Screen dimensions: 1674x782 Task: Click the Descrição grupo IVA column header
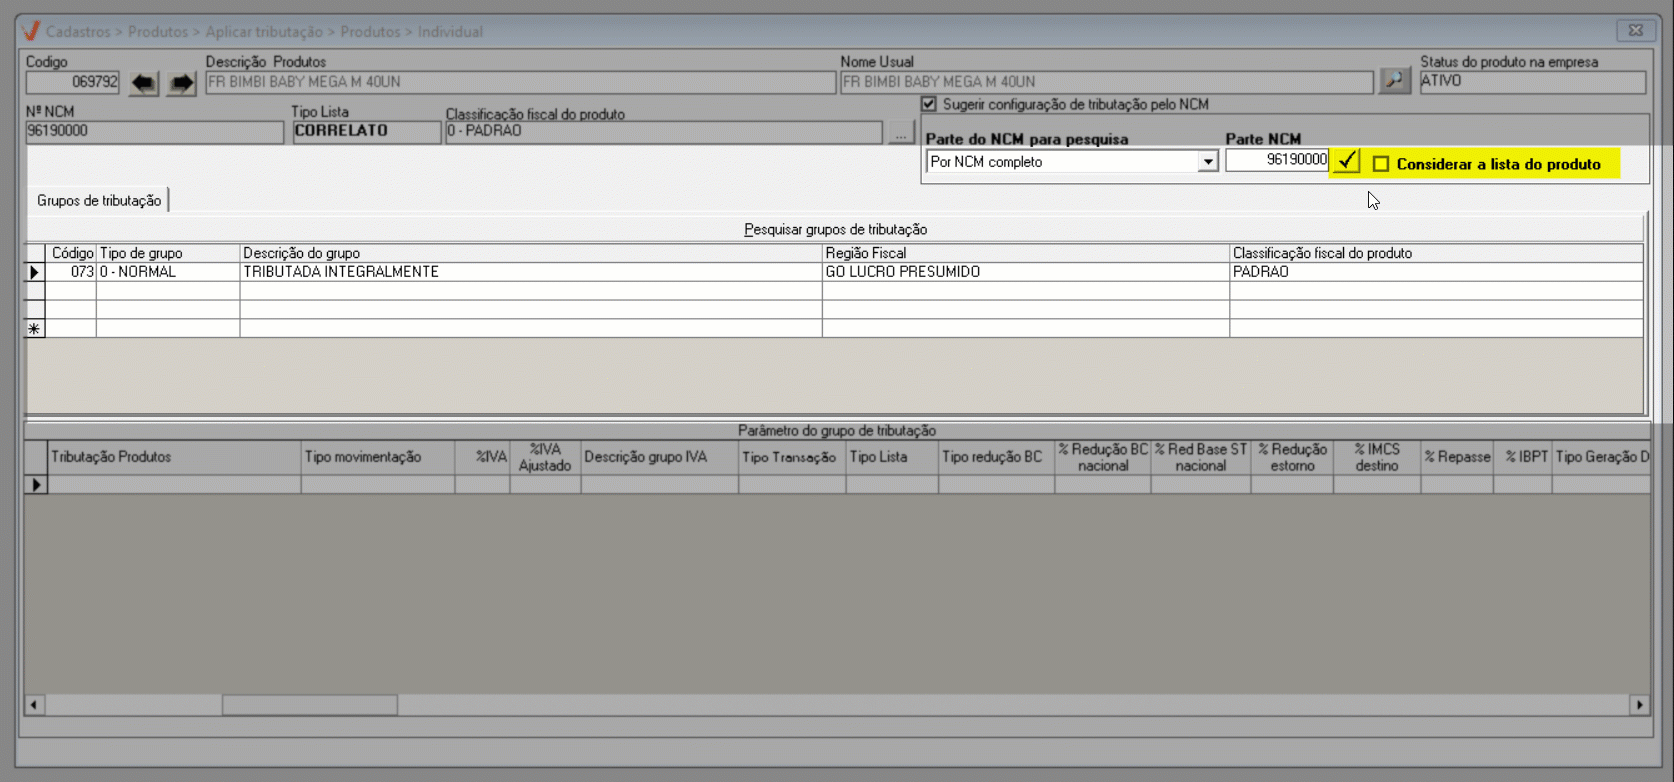(x=660, y=458)
